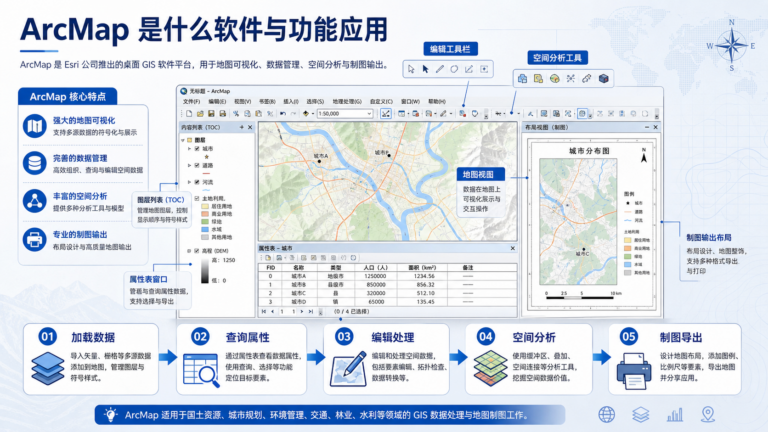Viewport: 768px width, 432px height.
Task: Open the 1:50,000 map scale dropdown
Action: [x=369, y=114]
